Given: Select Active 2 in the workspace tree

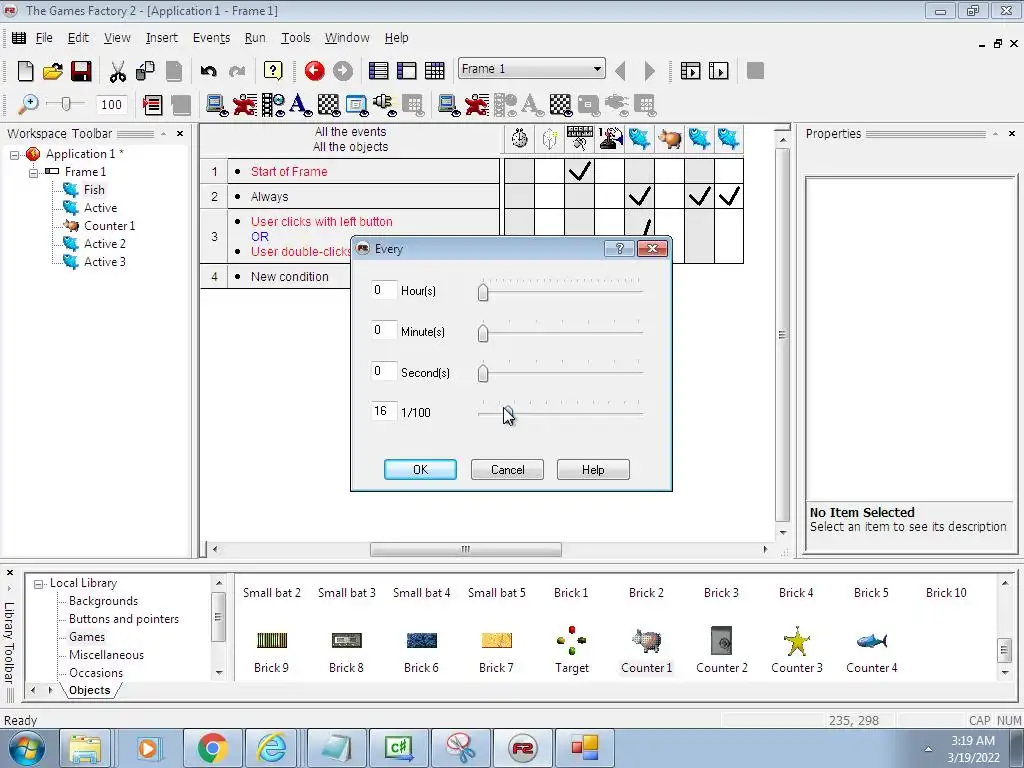Looking at the screenshot, I should 104,244.
